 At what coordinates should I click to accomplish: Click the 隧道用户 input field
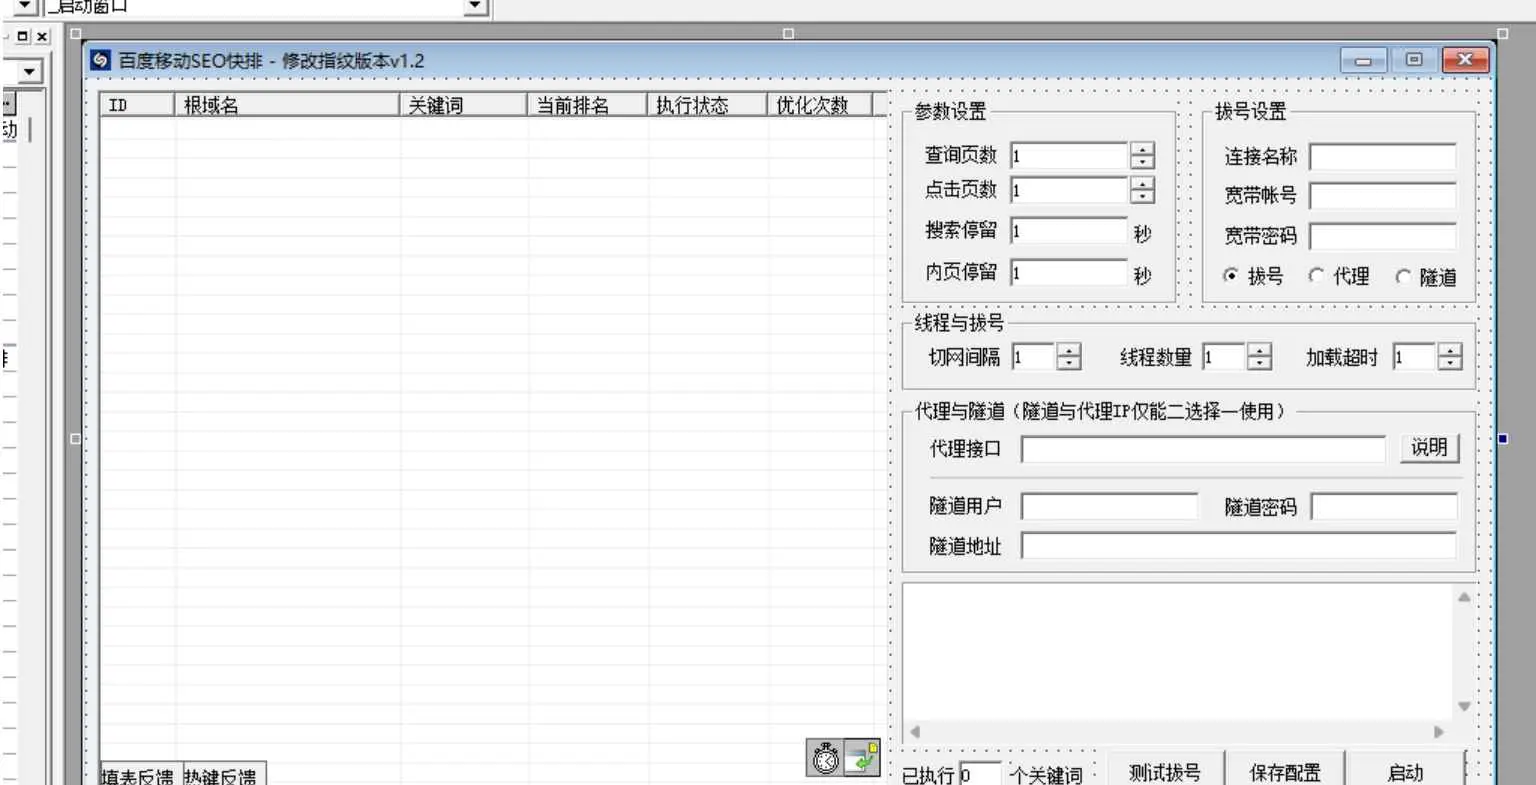point(1109,507)
